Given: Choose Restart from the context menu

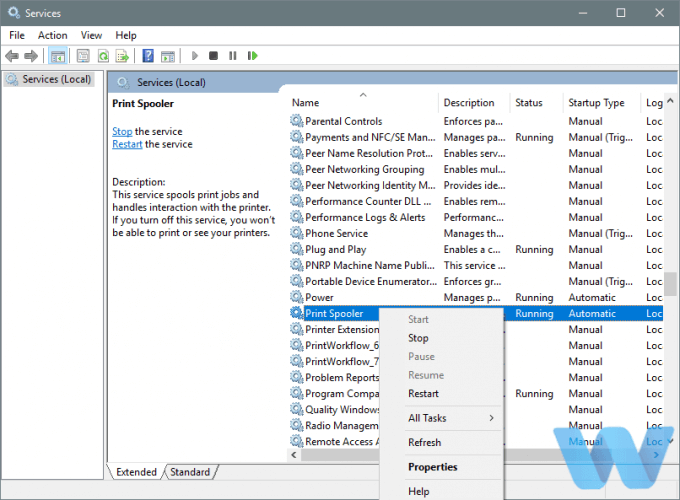Looking at the screenshot, I should click(x=423, y=394).
